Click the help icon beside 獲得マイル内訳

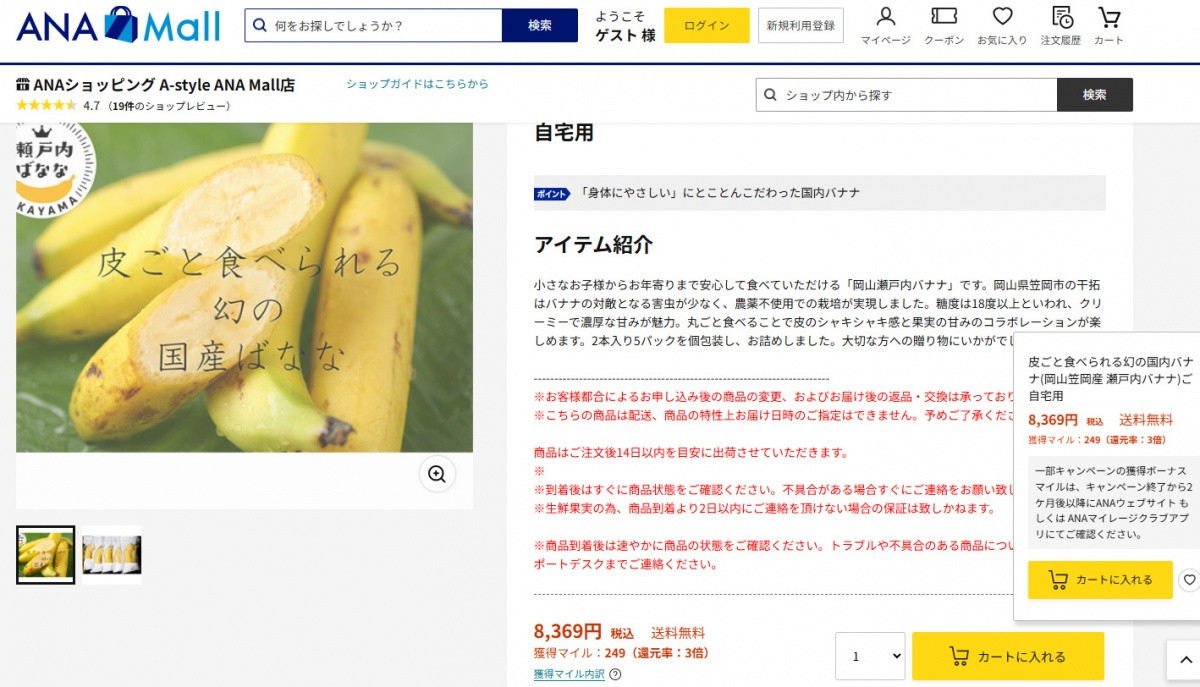[615, 674]
